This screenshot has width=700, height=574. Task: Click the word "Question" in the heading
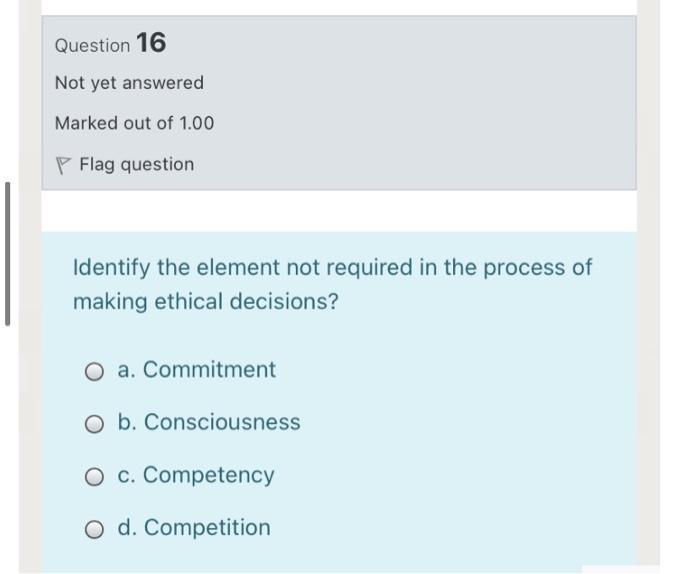coord(92,46)
